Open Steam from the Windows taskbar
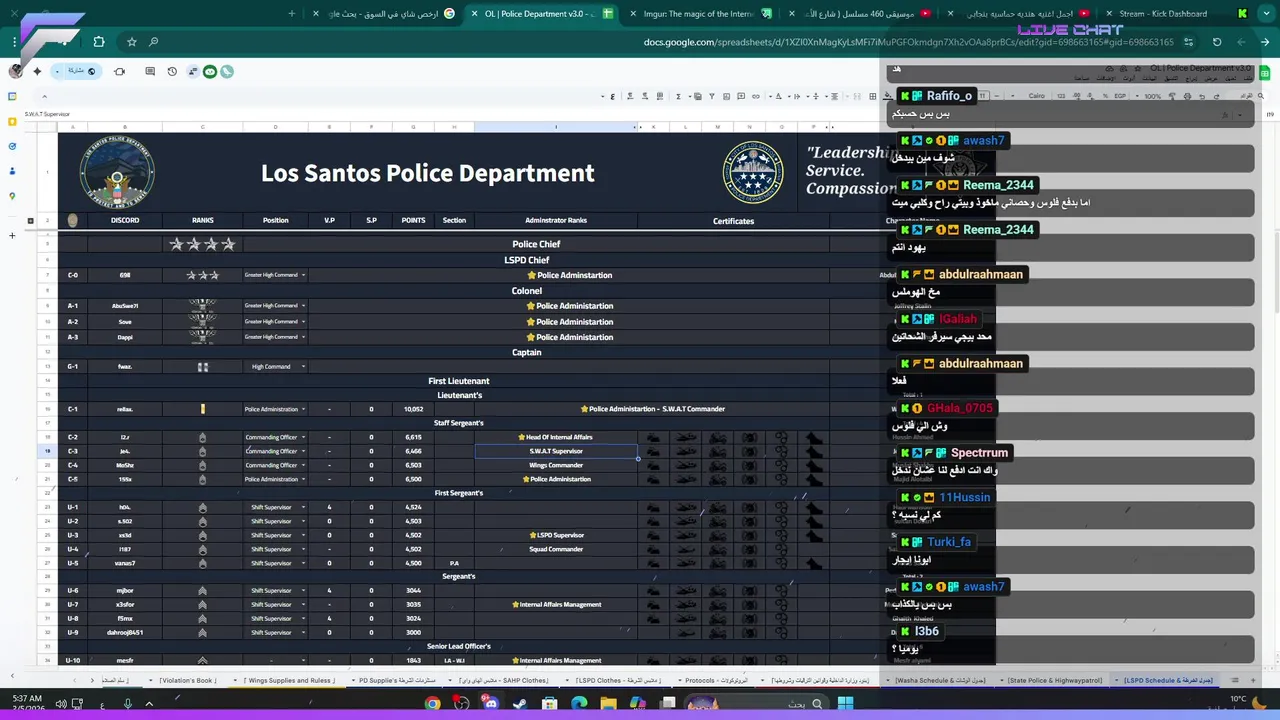The height and width of the screenshot is (720, 1280). 519,704
